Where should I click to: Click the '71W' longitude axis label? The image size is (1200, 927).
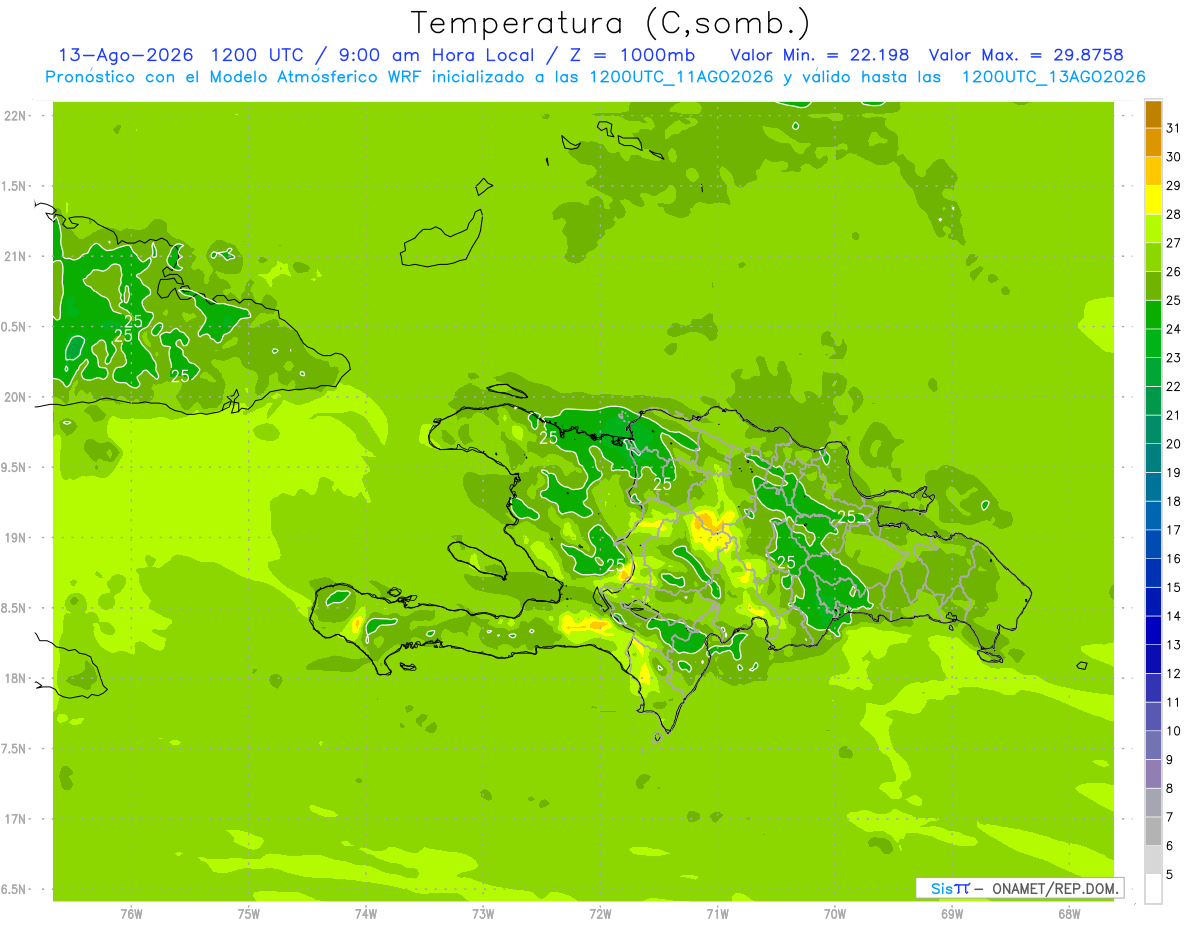[717, 914]
